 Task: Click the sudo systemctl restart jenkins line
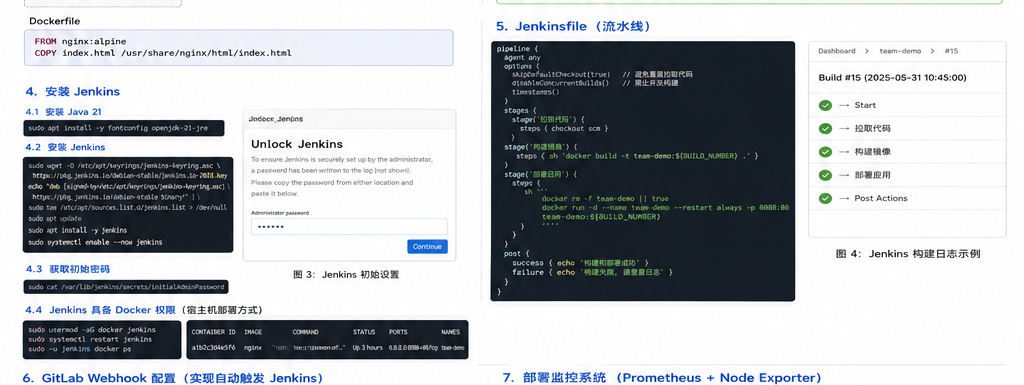click(90, 339)
